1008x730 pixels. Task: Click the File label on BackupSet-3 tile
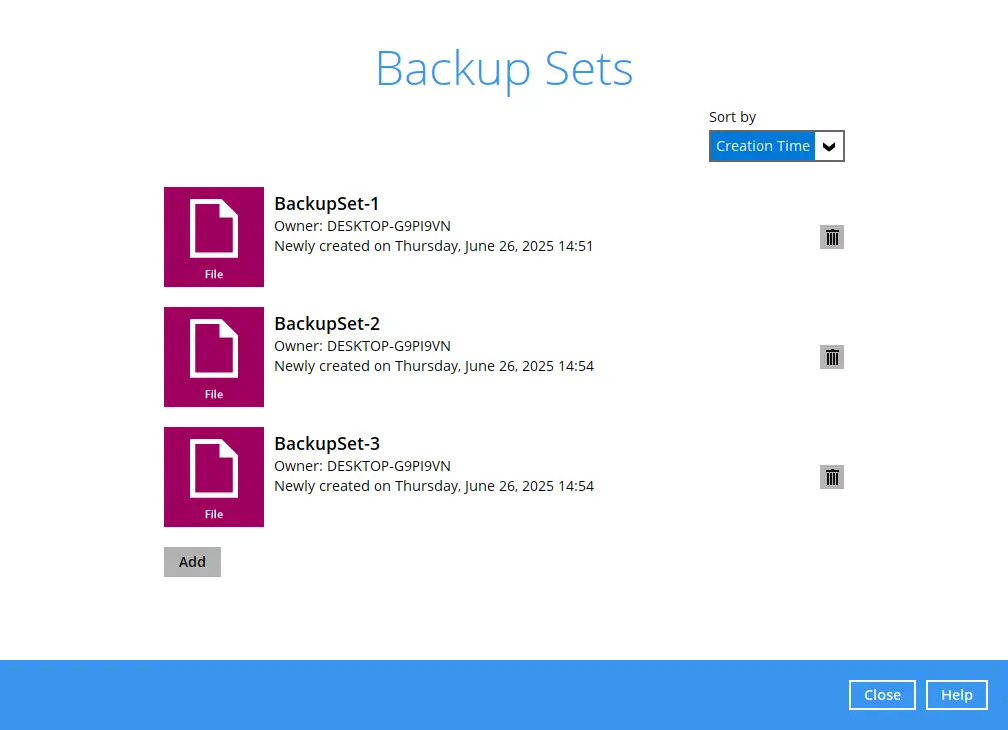pyautogui.click(x=213, y=514)
